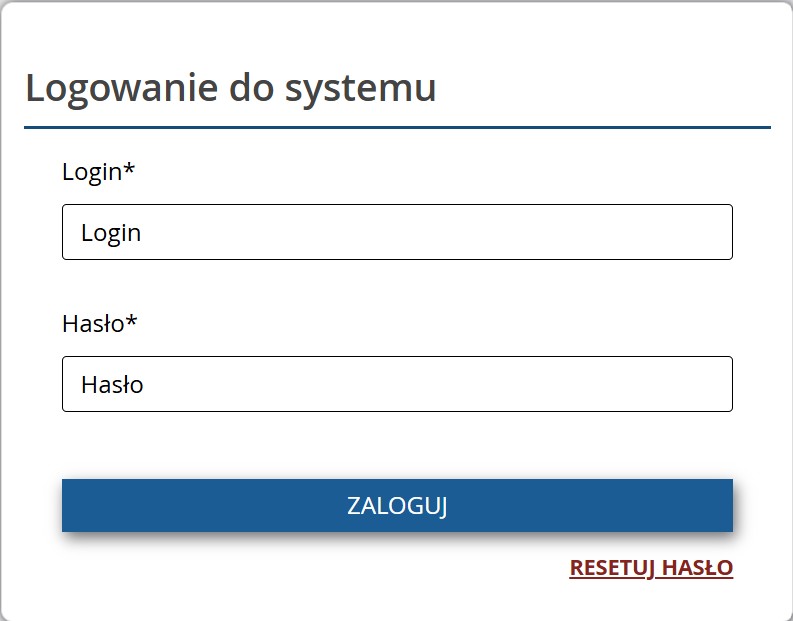Log in using the ZALOGUJ button
Screen dimensions: 793x621
[397, 505]
